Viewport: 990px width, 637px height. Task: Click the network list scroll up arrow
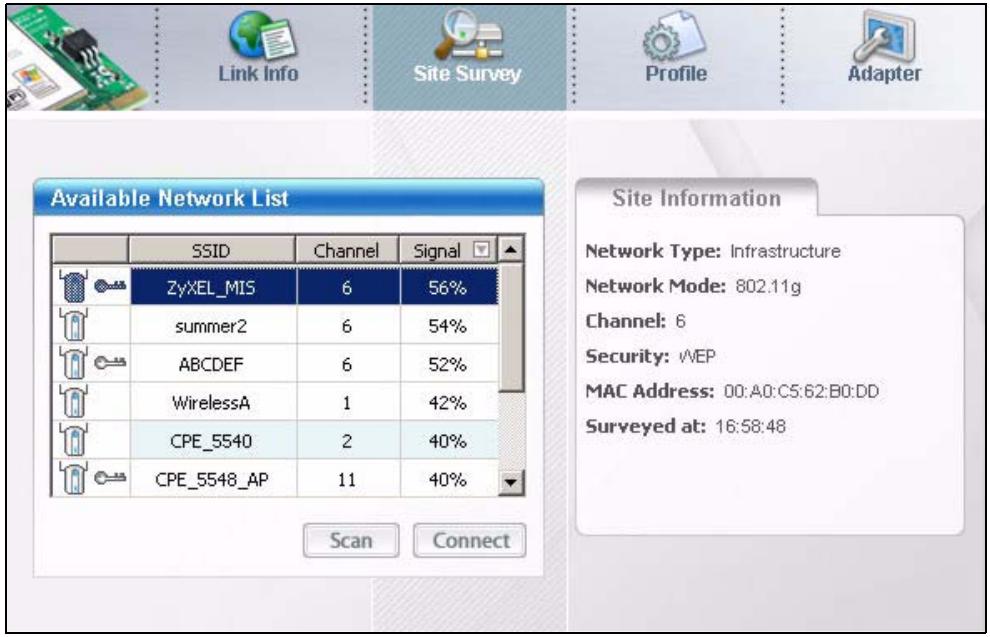tap(511, 250)
